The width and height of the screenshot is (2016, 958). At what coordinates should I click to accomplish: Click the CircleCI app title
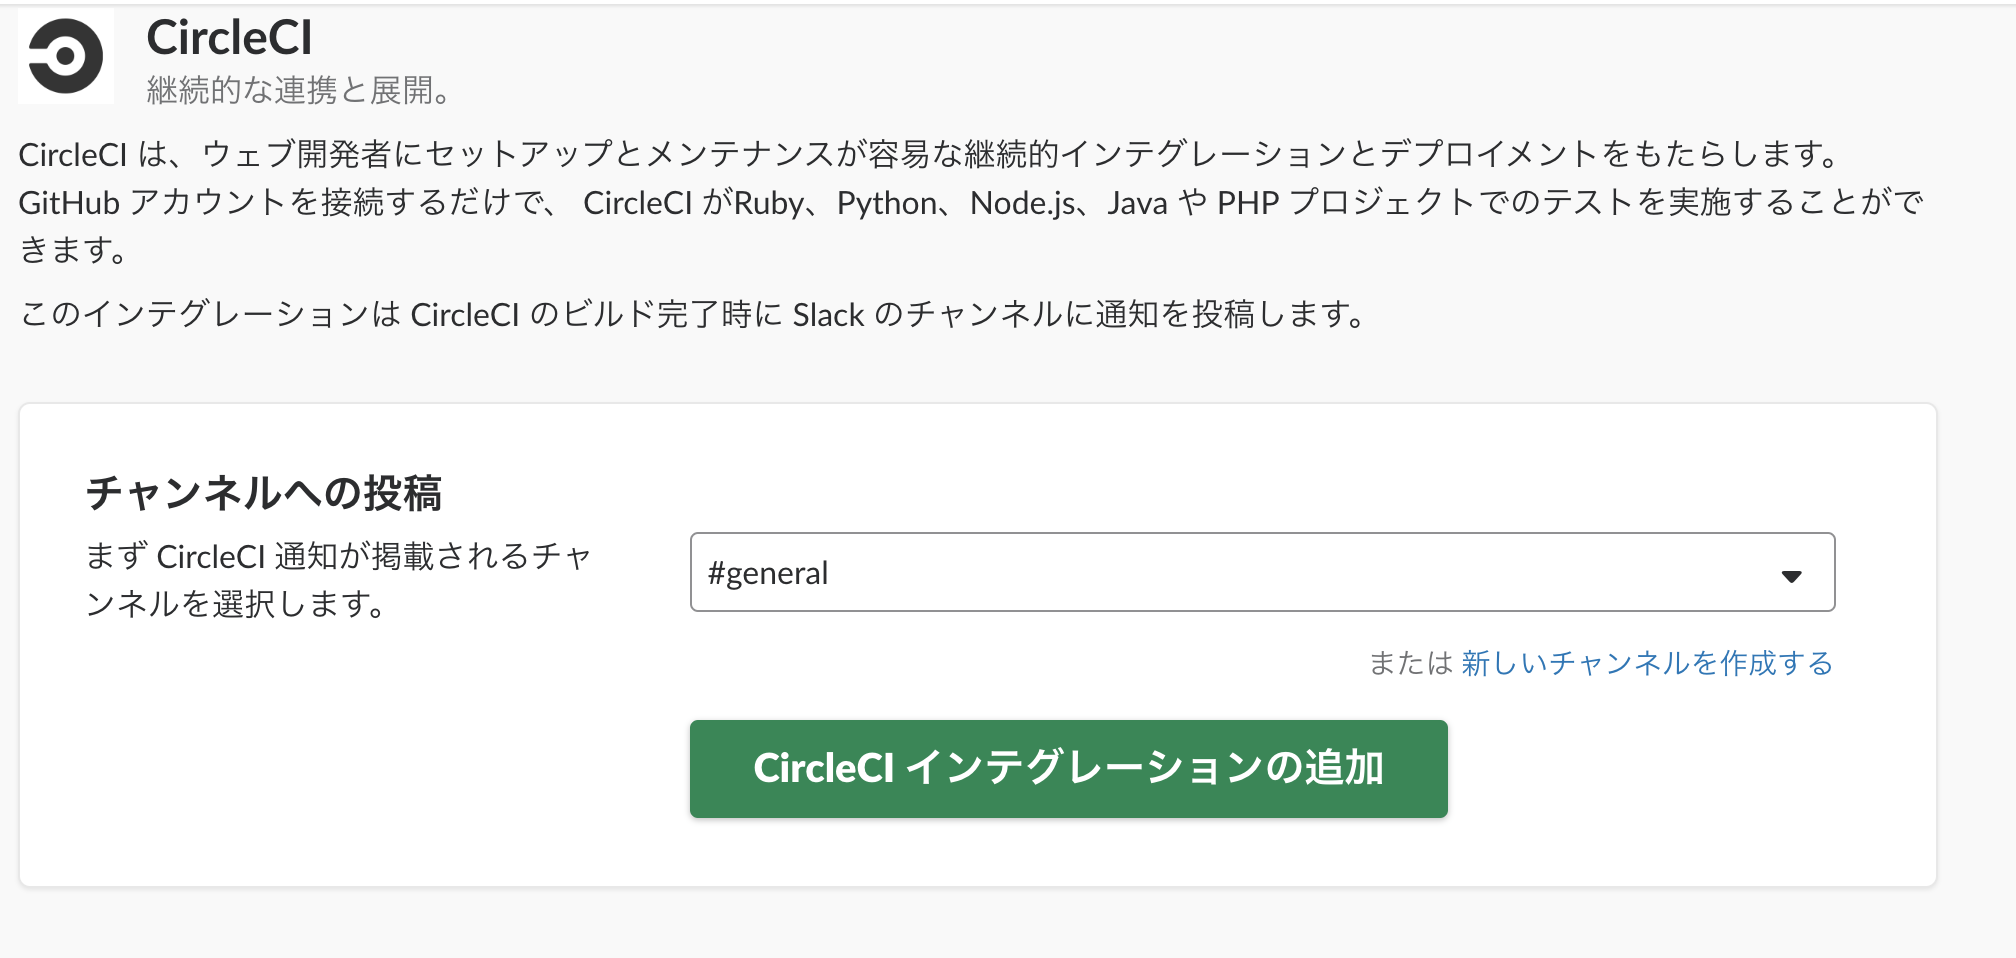tap(229, 38)
